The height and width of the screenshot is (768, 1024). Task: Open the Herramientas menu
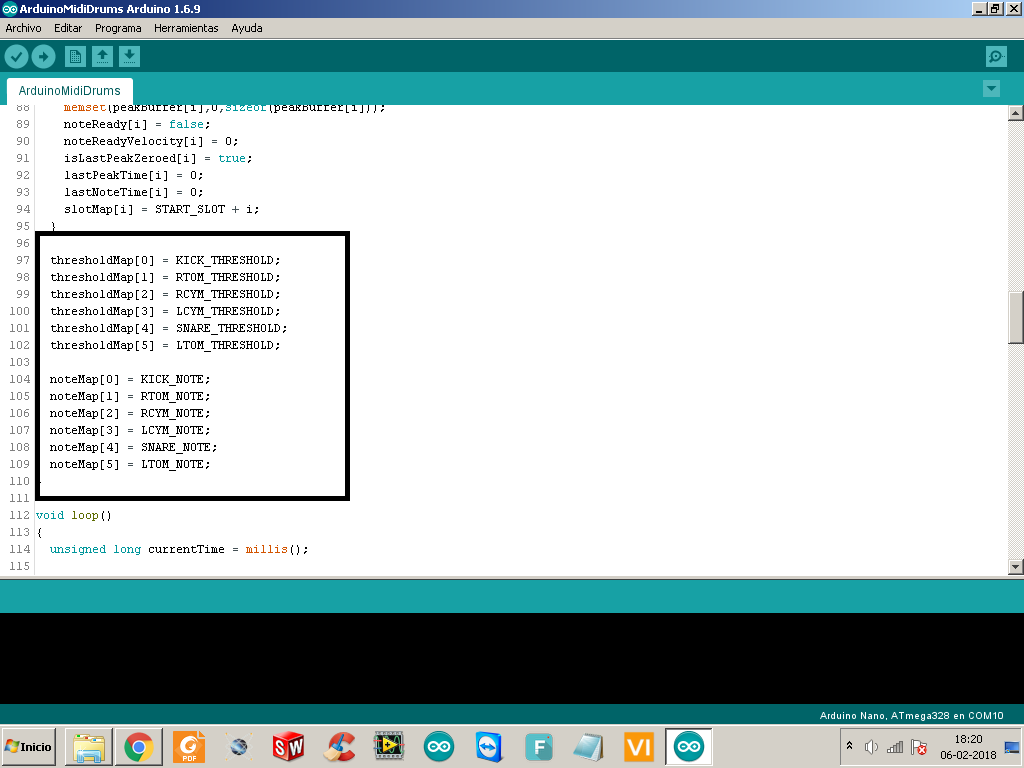tap(186, 28)
